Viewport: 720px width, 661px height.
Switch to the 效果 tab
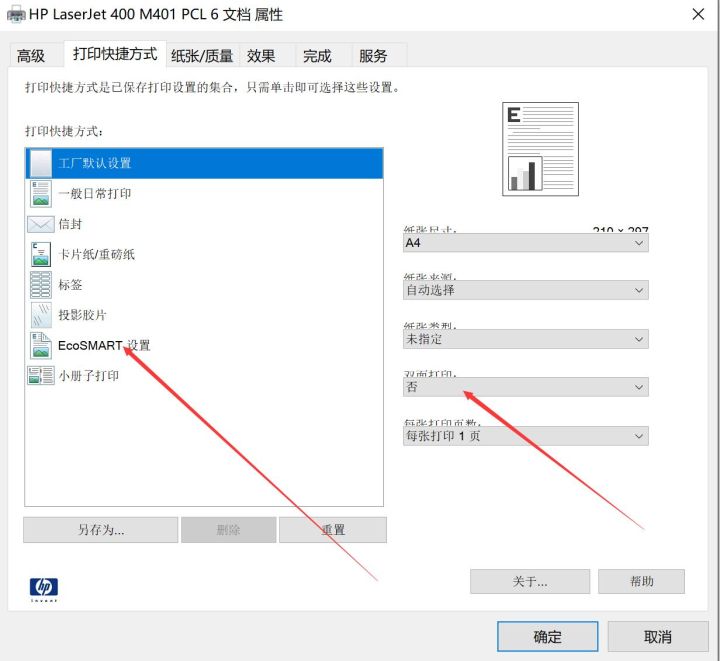coord(261,56)
